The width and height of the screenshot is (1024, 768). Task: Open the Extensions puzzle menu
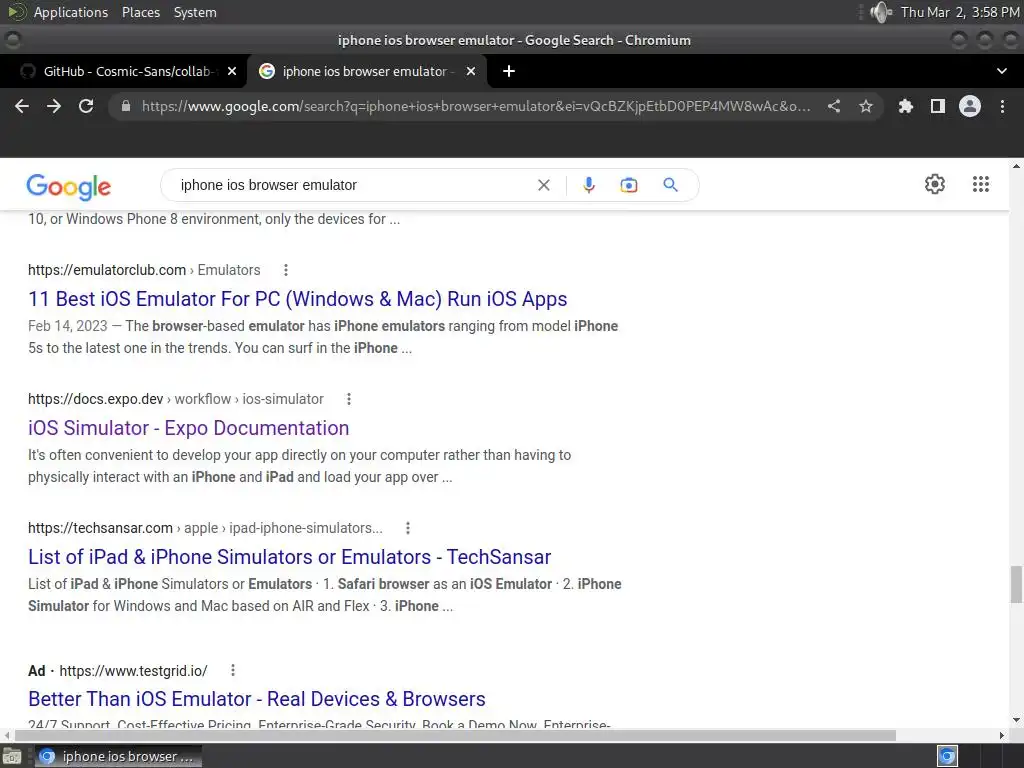(x=906, y=106)
